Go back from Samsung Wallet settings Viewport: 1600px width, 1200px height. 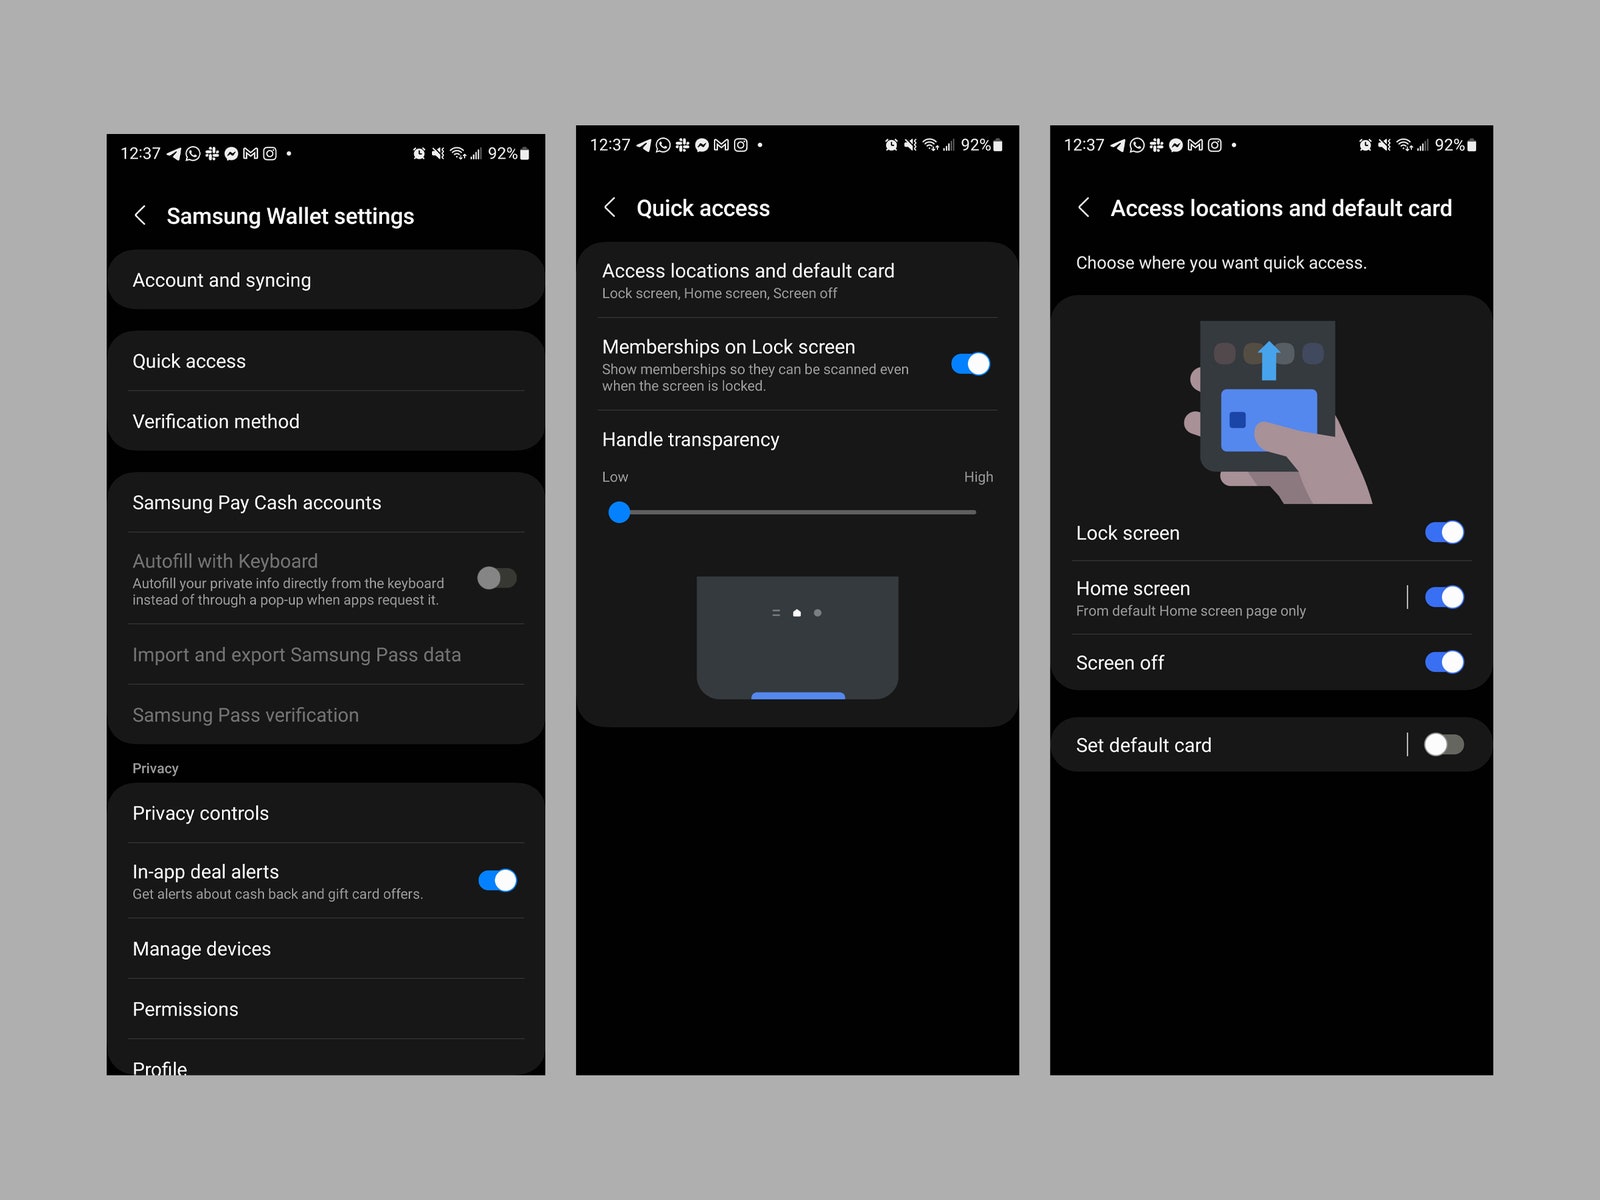pyautogui.click(x=140, y=215)
